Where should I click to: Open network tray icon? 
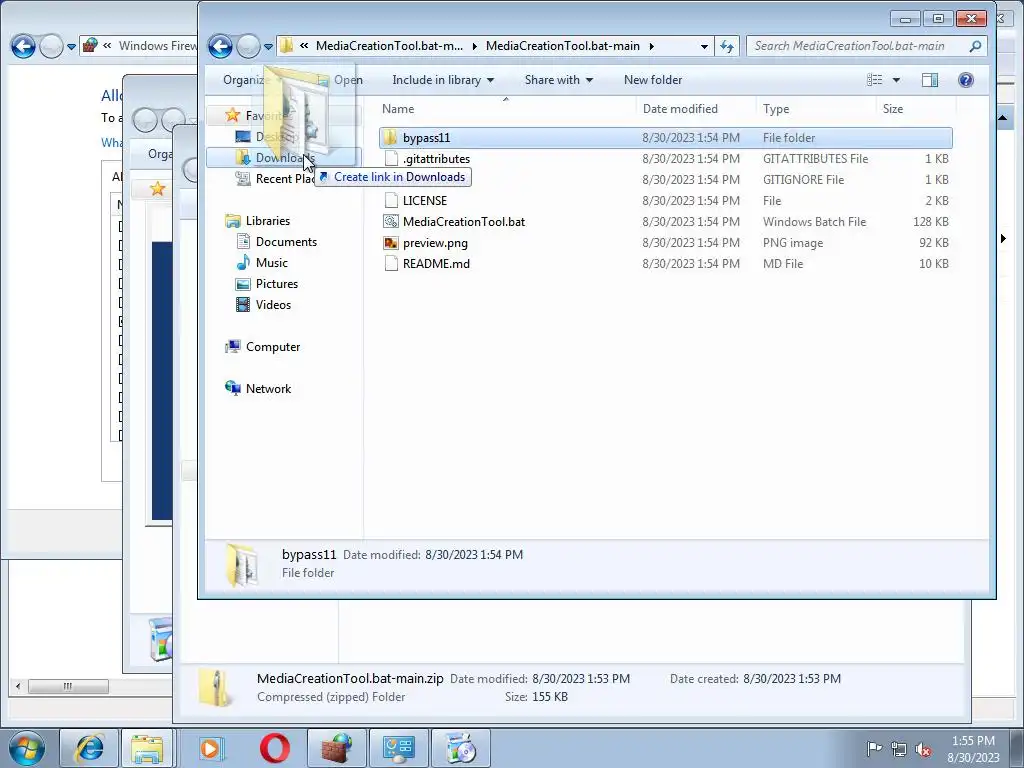(x=899, y=749)
